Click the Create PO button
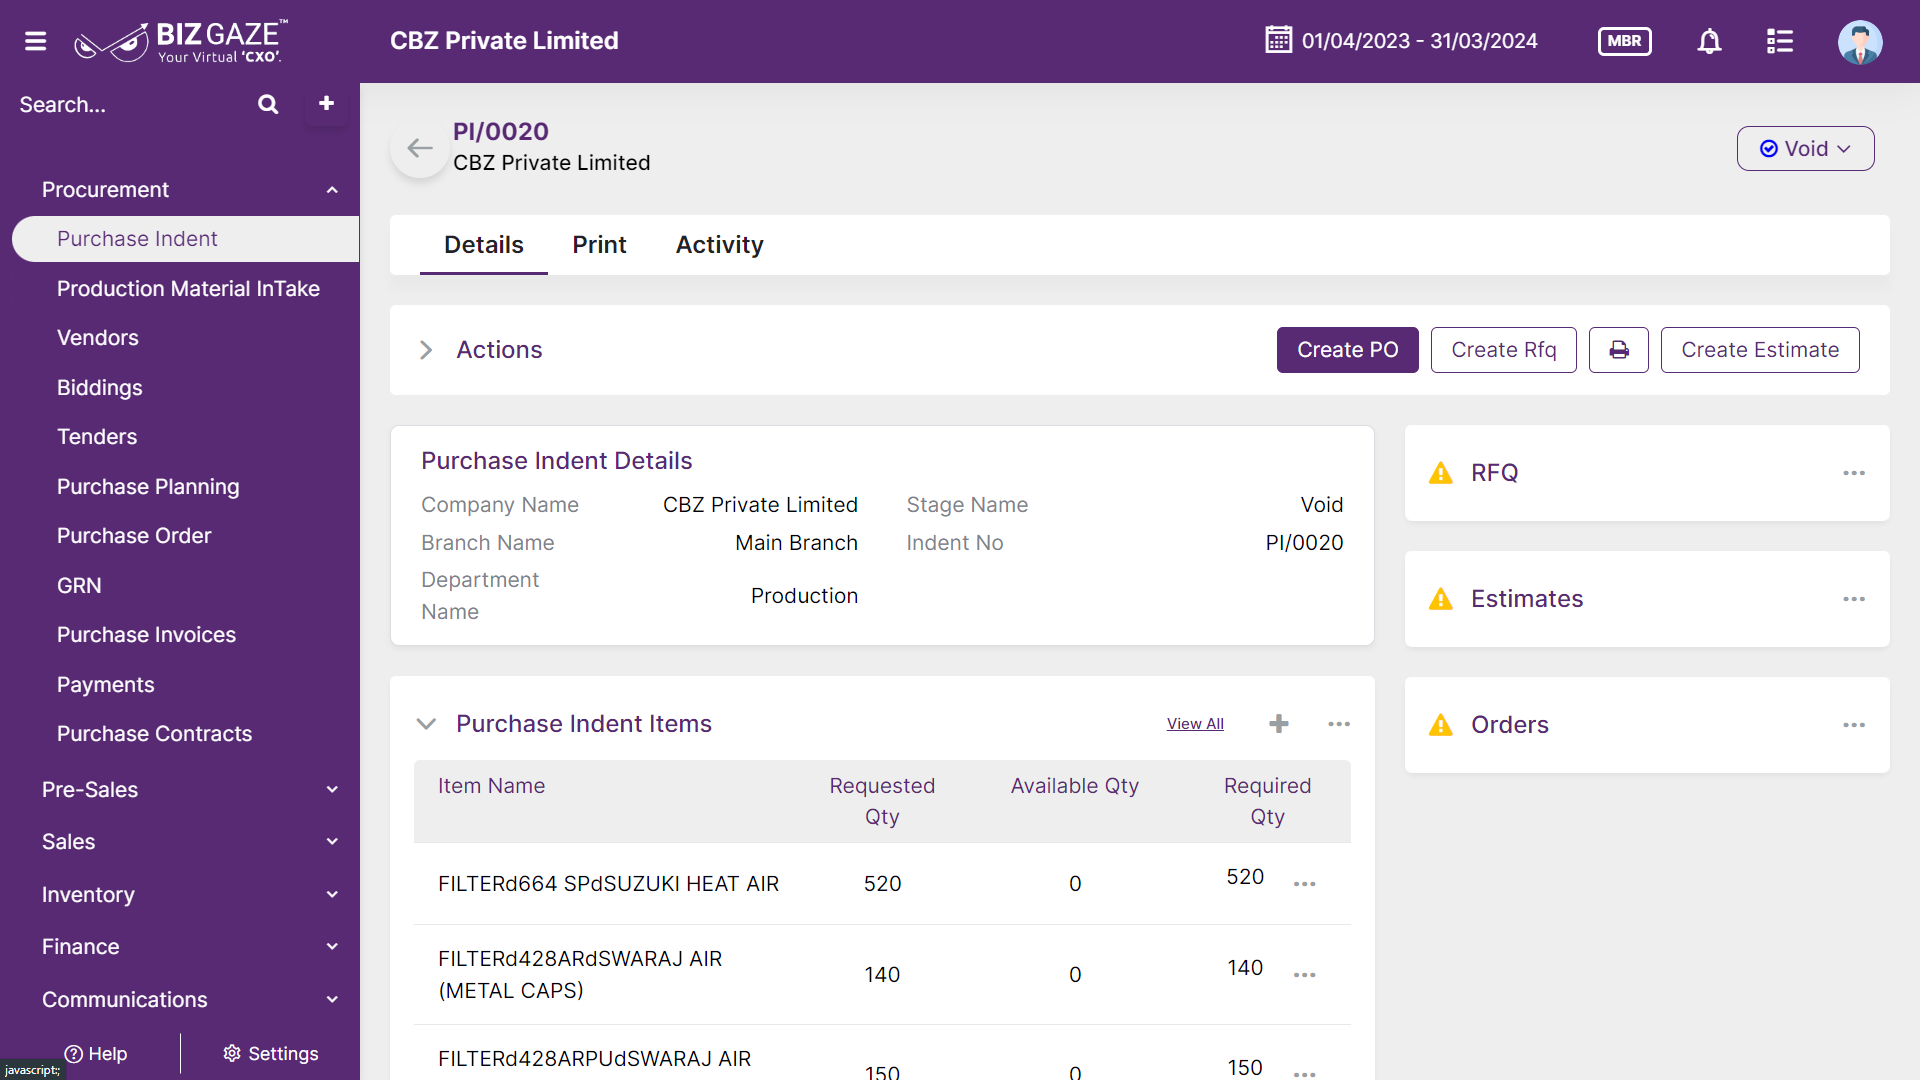This screenshot has width=1920, height=1080. click(1347, 350)
